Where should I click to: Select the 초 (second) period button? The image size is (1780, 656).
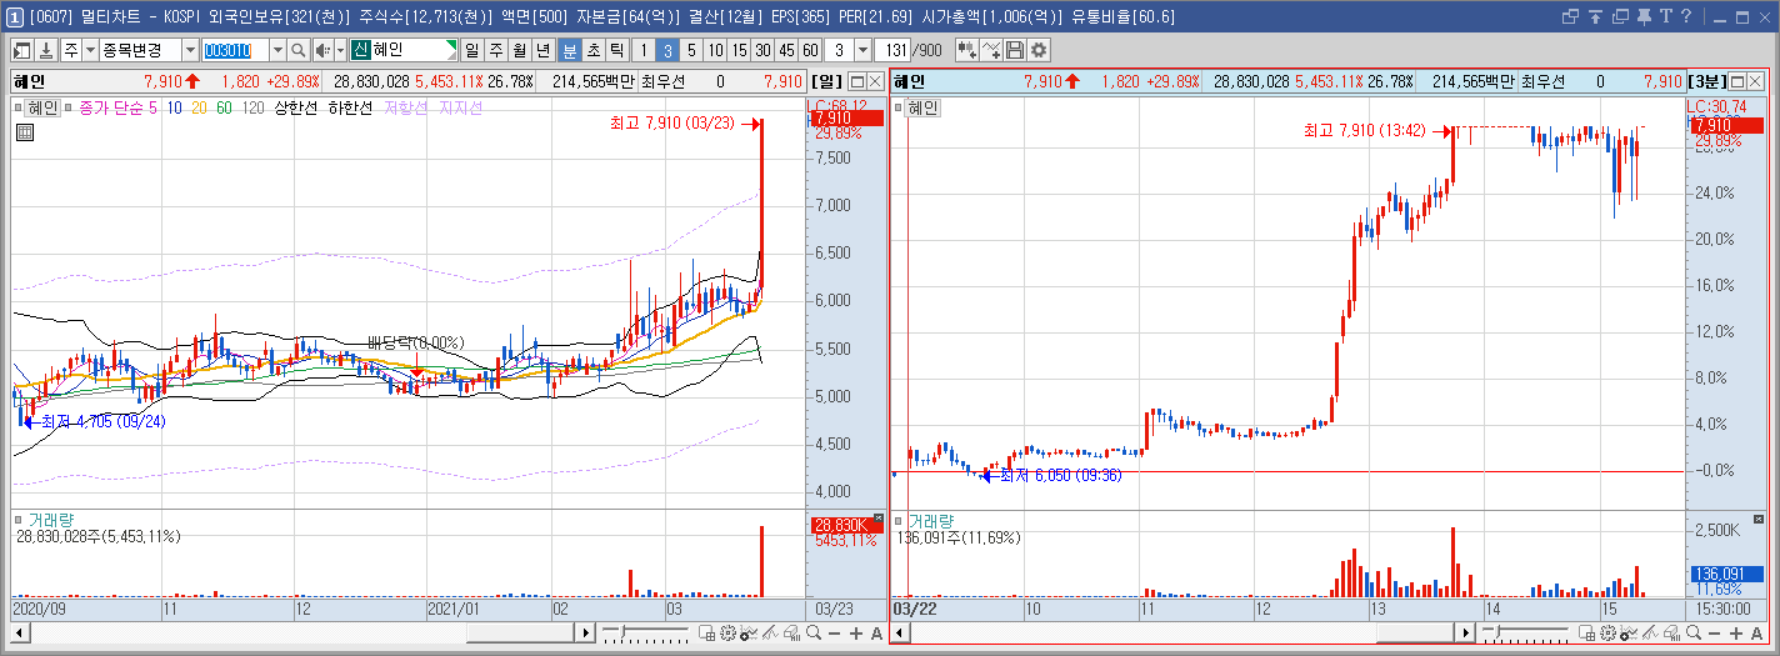[x=593, y=50]
